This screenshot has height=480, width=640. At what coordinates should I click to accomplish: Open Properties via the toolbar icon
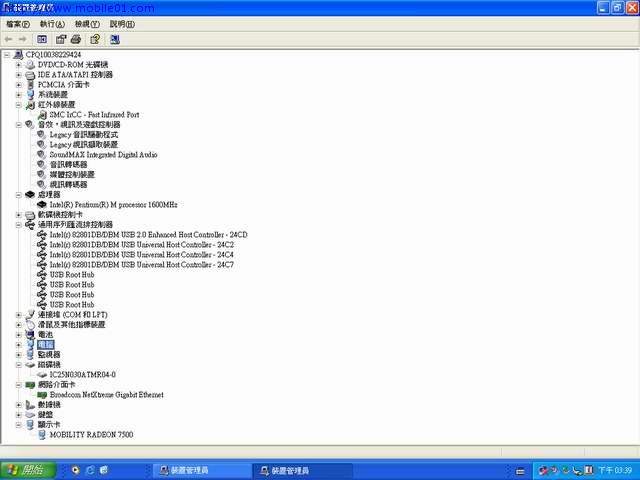pos(61,39)
